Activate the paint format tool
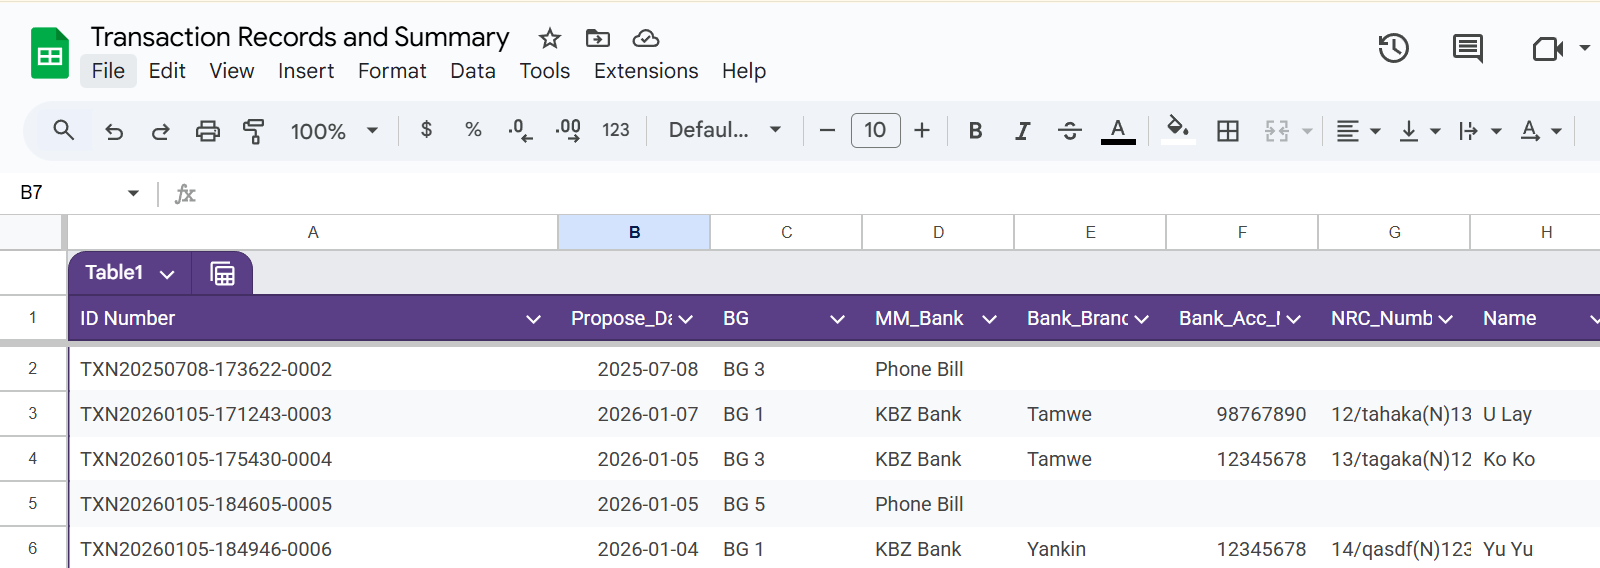Viewport: 1600px width, 568px height. (x=254, y=131)
